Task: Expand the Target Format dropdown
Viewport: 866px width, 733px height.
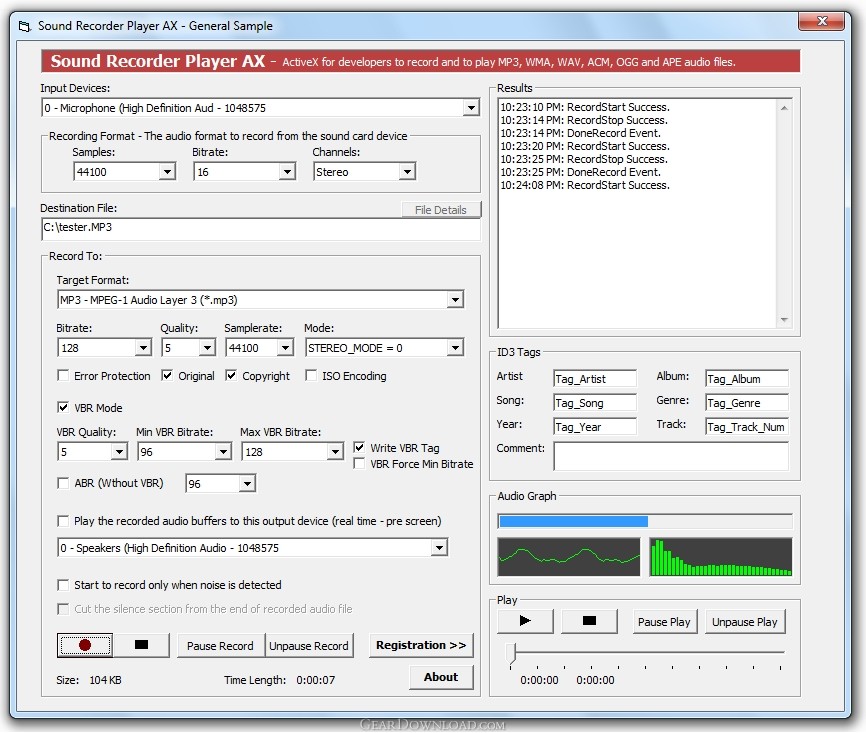Action: 455,300
